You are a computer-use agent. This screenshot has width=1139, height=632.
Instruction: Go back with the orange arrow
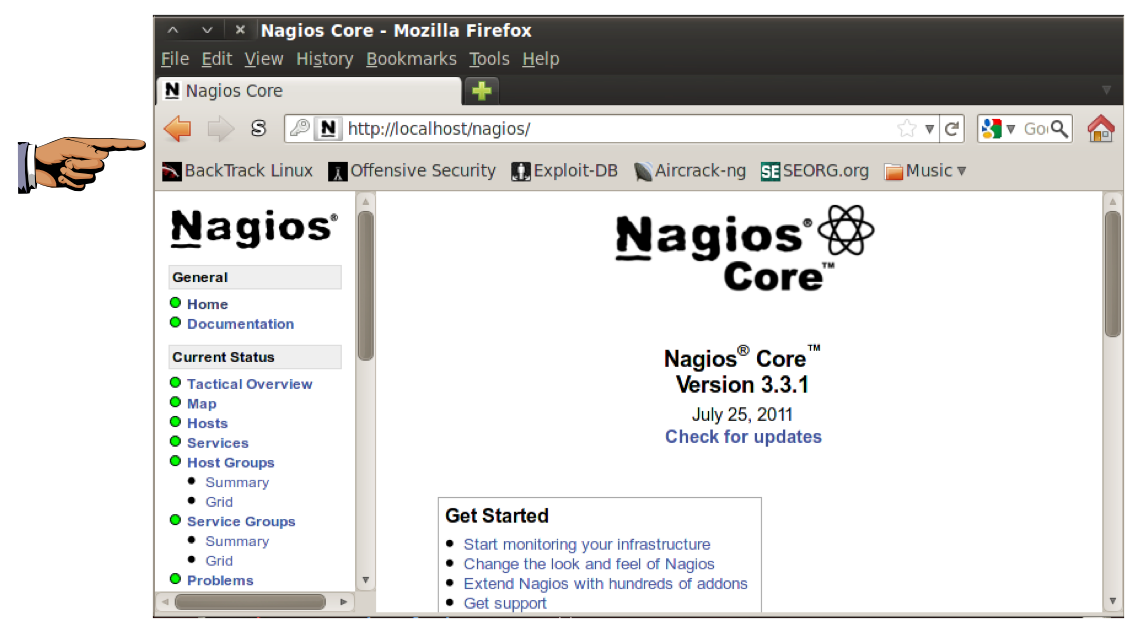click(x=177, y=129)
